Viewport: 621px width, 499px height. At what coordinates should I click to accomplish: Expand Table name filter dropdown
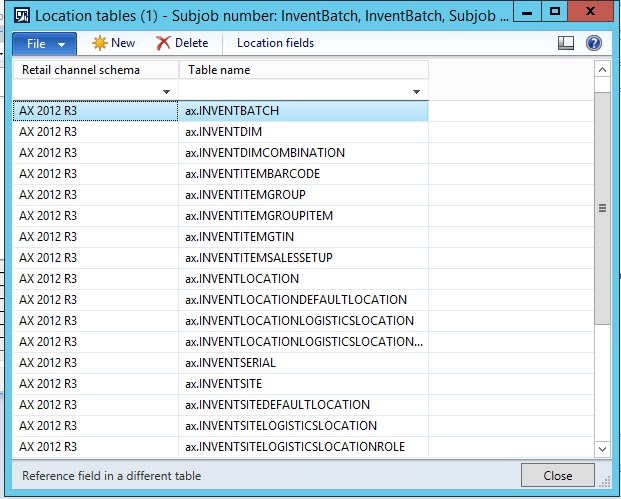(x=416, y=92)
